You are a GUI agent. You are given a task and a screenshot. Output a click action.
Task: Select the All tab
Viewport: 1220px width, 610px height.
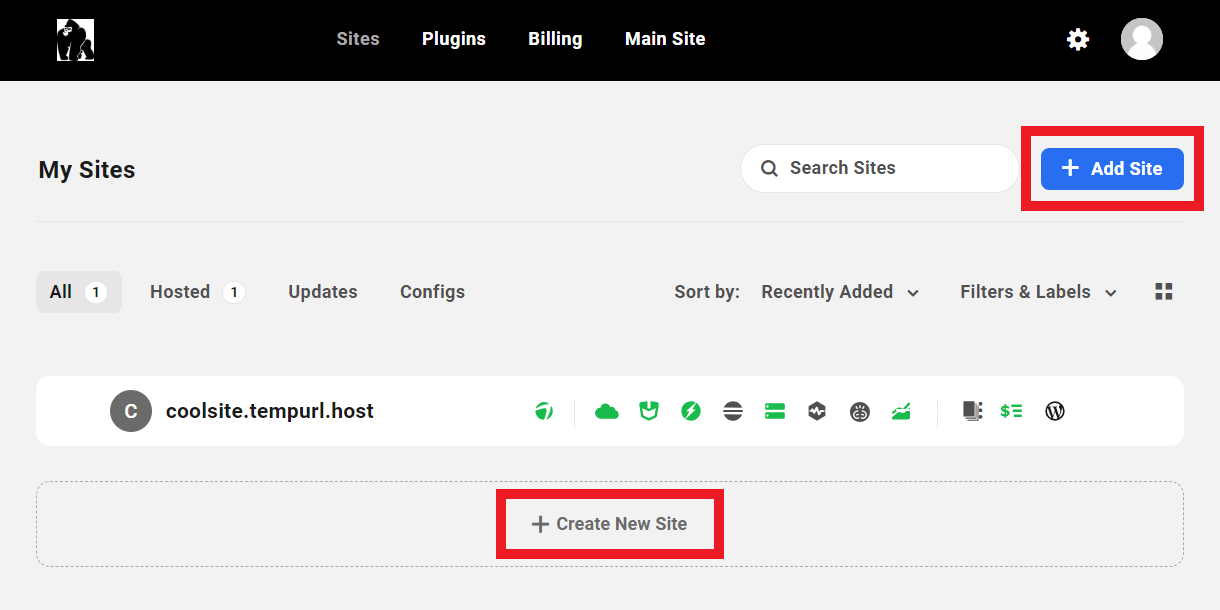[x=79, y=292]
